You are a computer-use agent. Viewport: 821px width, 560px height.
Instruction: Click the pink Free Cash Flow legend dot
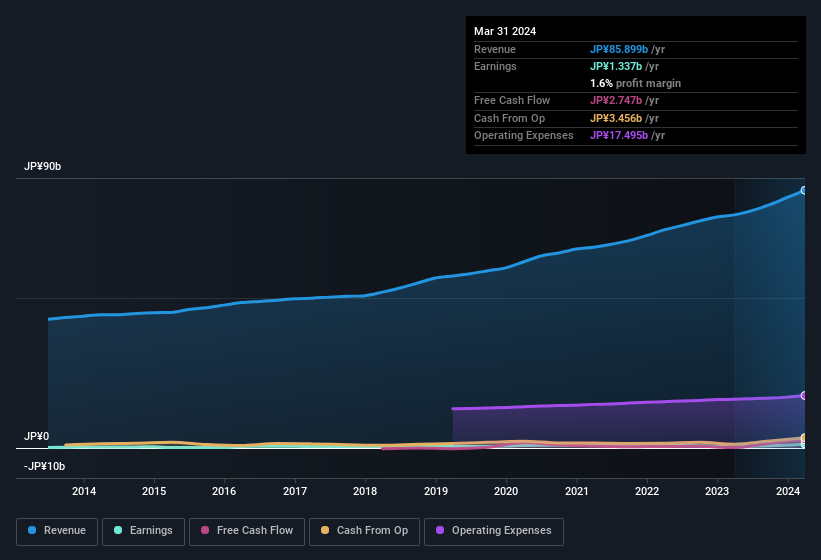(205, 531)
